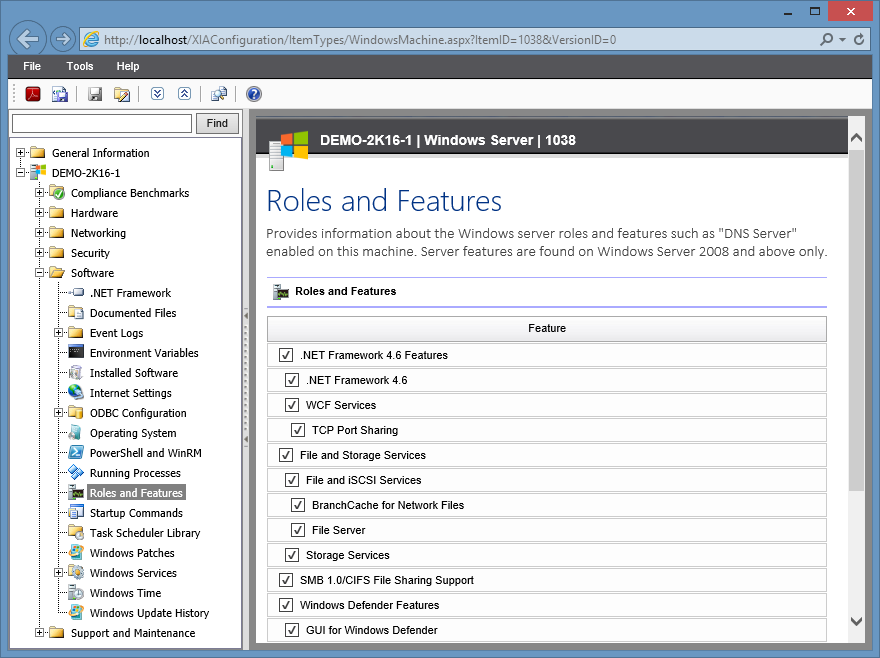880x658 pixels.
Task: Click the content pane scroll-up arrow
Action: click(856, 138)
